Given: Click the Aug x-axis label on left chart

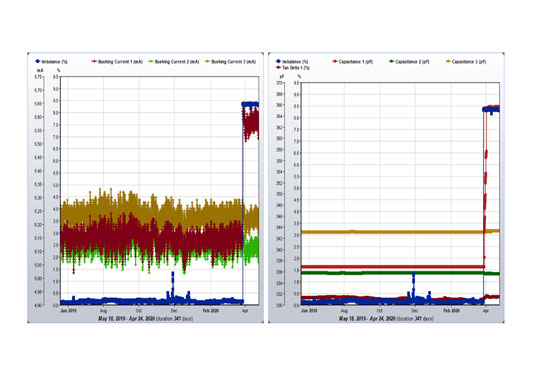Looking at the screenshot, I should click(x=103, y=311).
